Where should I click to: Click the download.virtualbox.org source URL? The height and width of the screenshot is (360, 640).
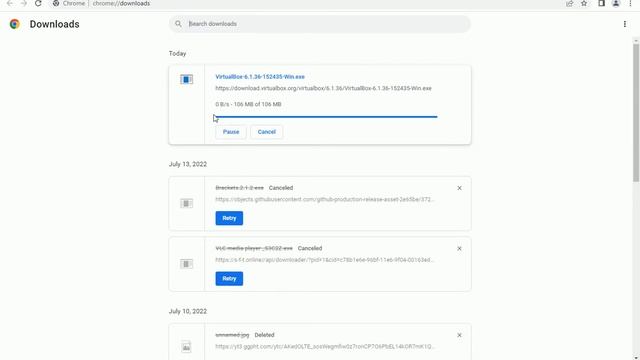coord(323,88)
